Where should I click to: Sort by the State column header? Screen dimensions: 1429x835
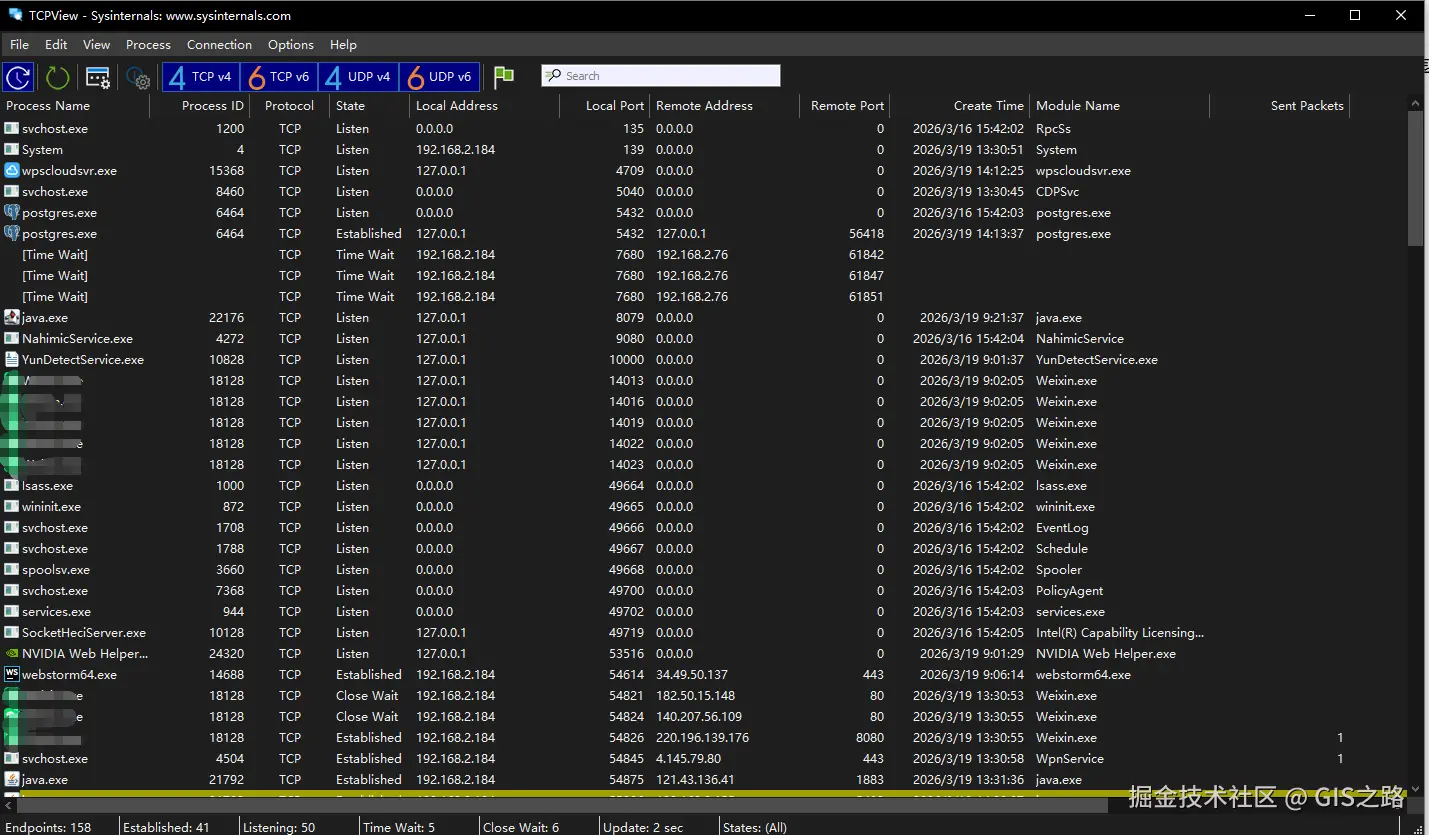pyautogui.click(x=370, y=106)
